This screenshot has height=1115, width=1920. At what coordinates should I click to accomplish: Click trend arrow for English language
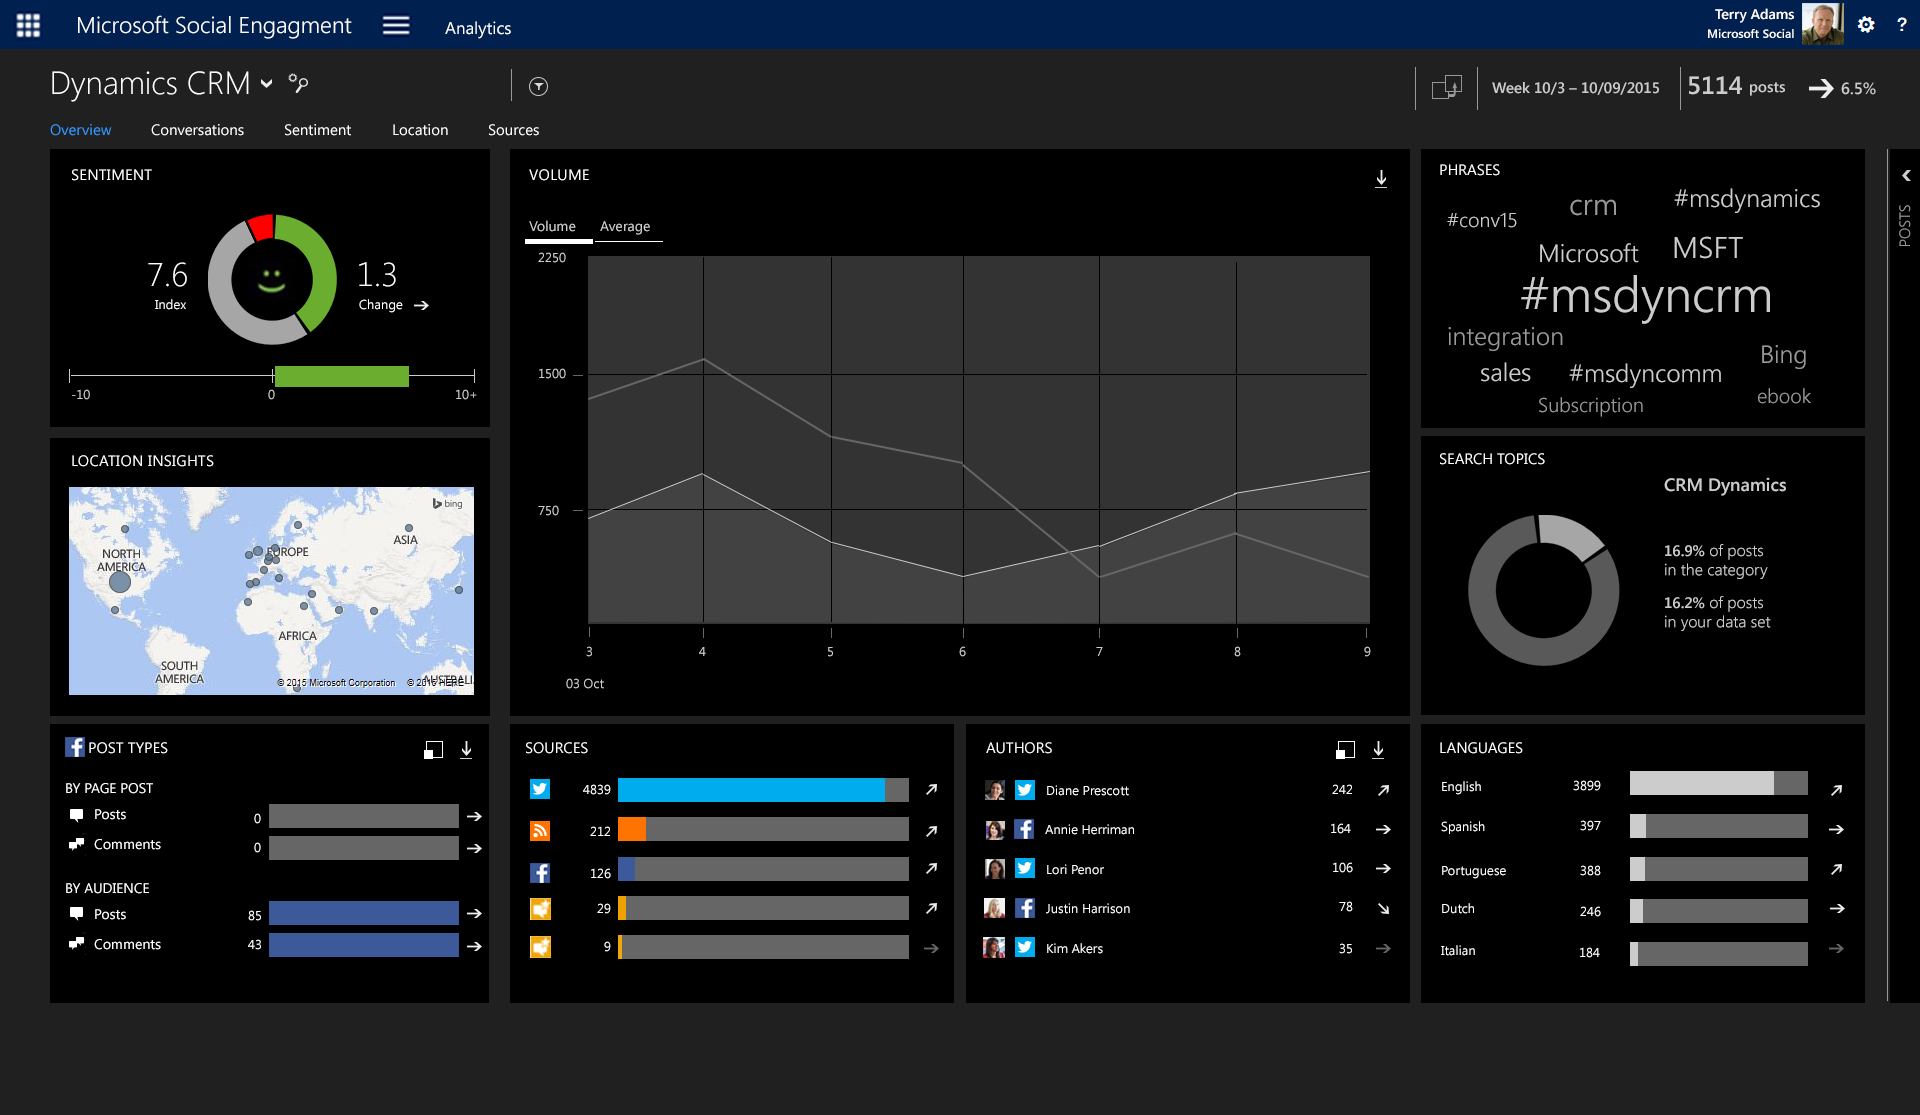1836,791
